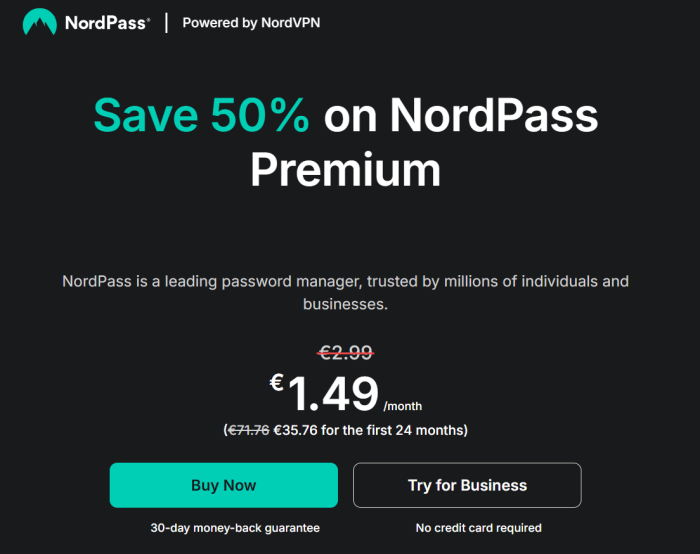
Task: Open the Try for Business option
Action: 467,485
